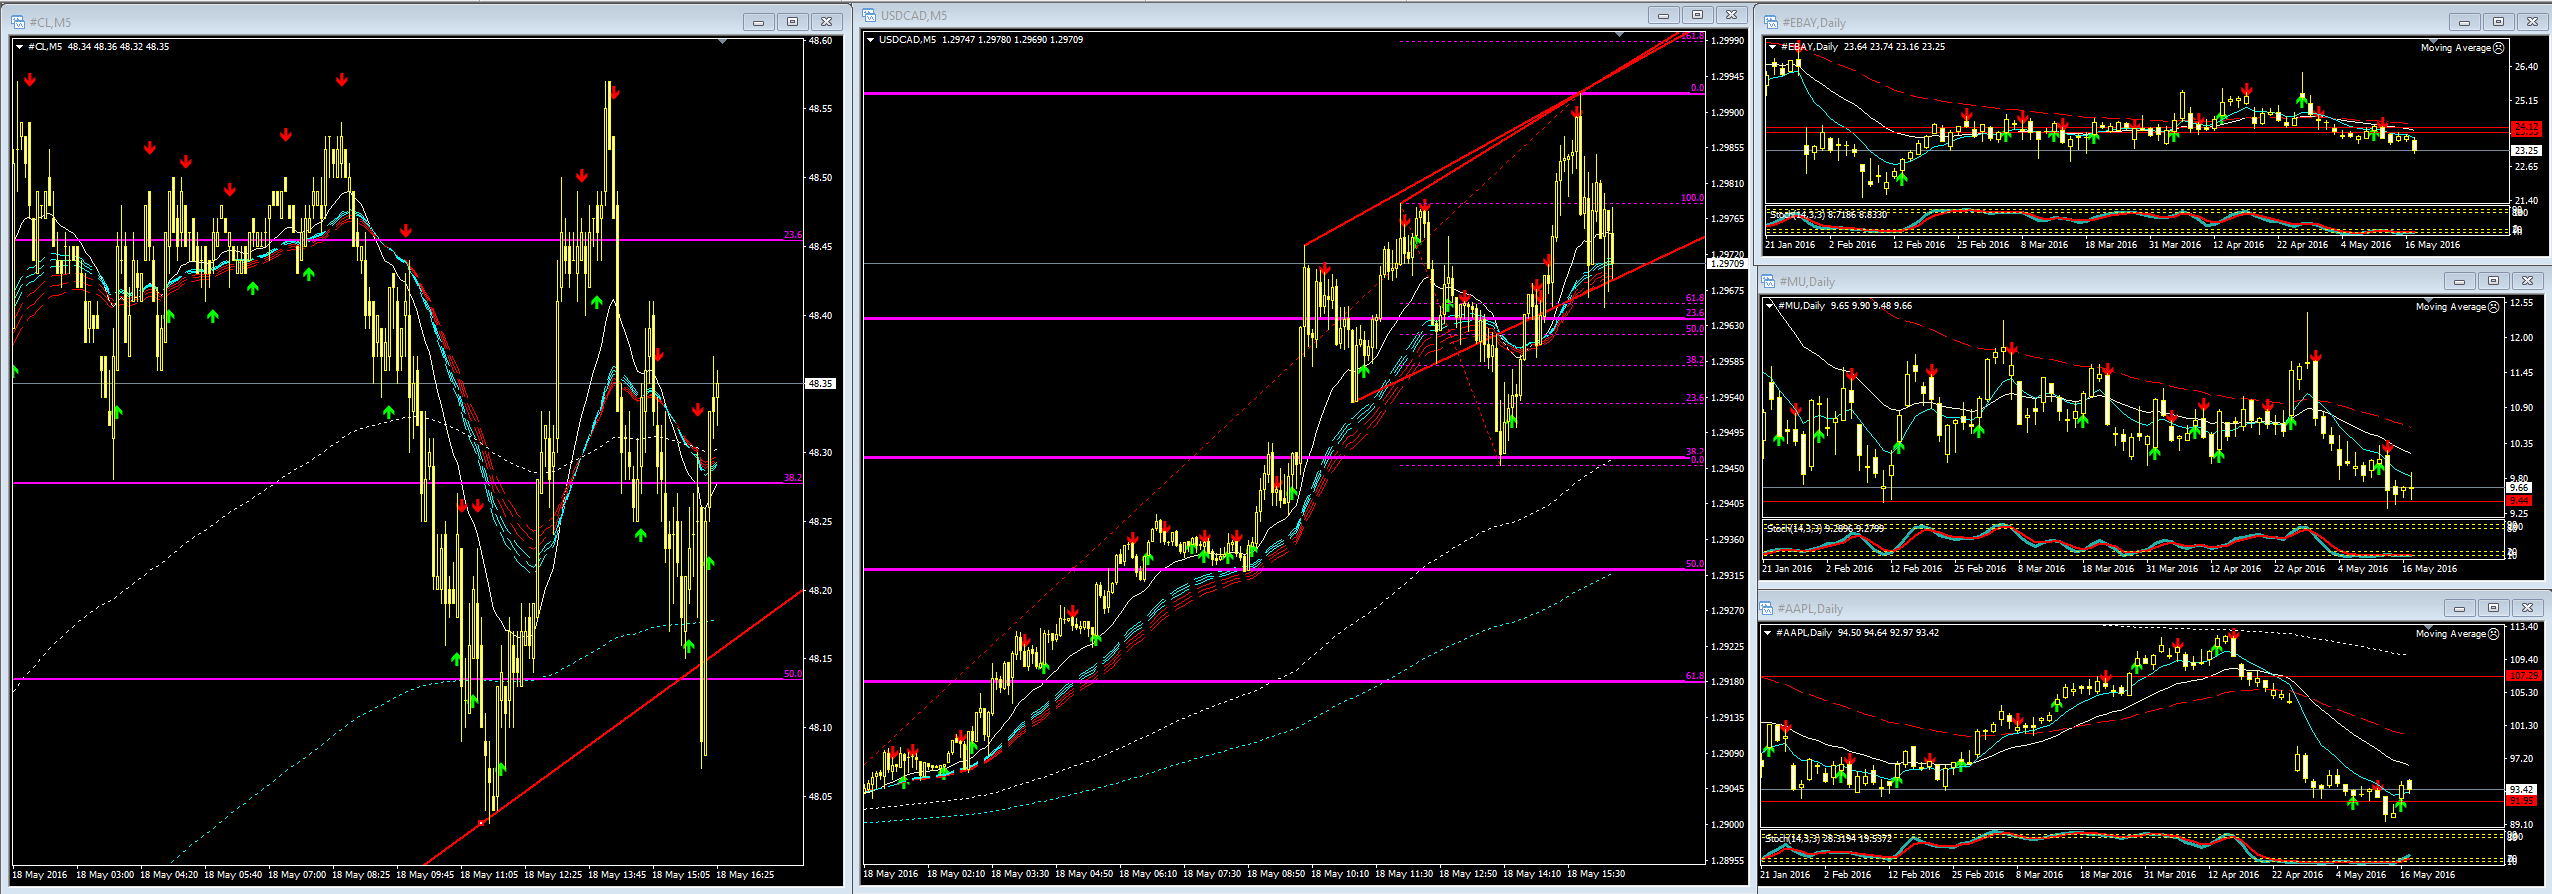Click Moving Average label in EBAY chart
Image resolution: width=2552 pixels, height=894 pixels.
click(2456, 48)
